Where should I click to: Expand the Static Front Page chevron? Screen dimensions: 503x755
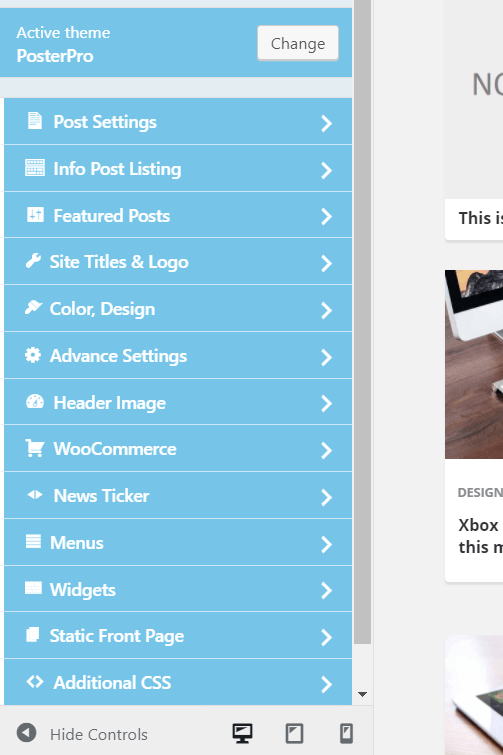click(x=327, y=637)
